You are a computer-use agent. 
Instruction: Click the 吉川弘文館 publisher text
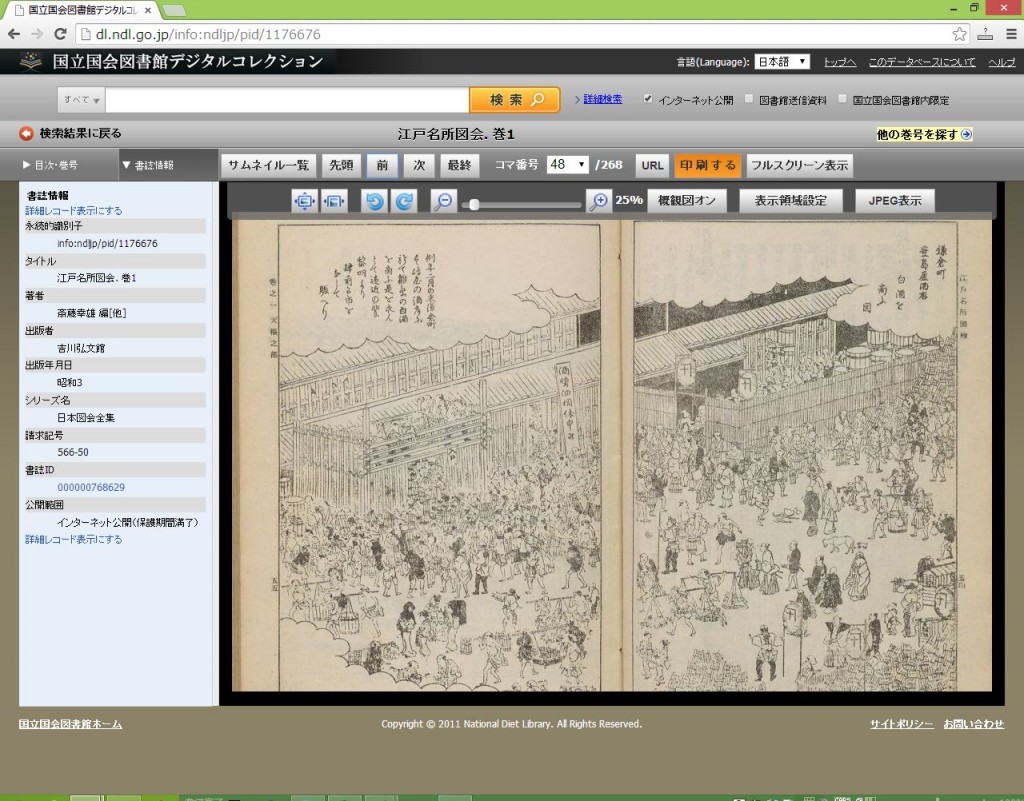81,348
